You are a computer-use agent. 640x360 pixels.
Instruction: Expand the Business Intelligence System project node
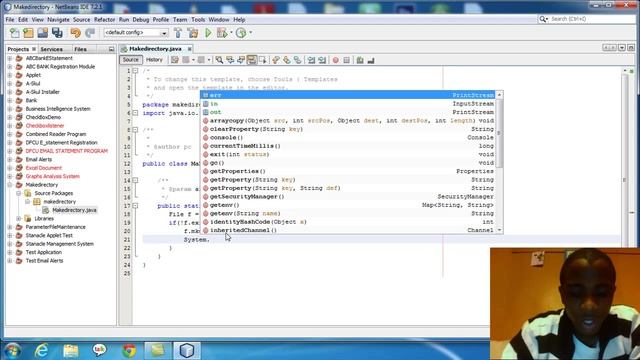[10, 109]
